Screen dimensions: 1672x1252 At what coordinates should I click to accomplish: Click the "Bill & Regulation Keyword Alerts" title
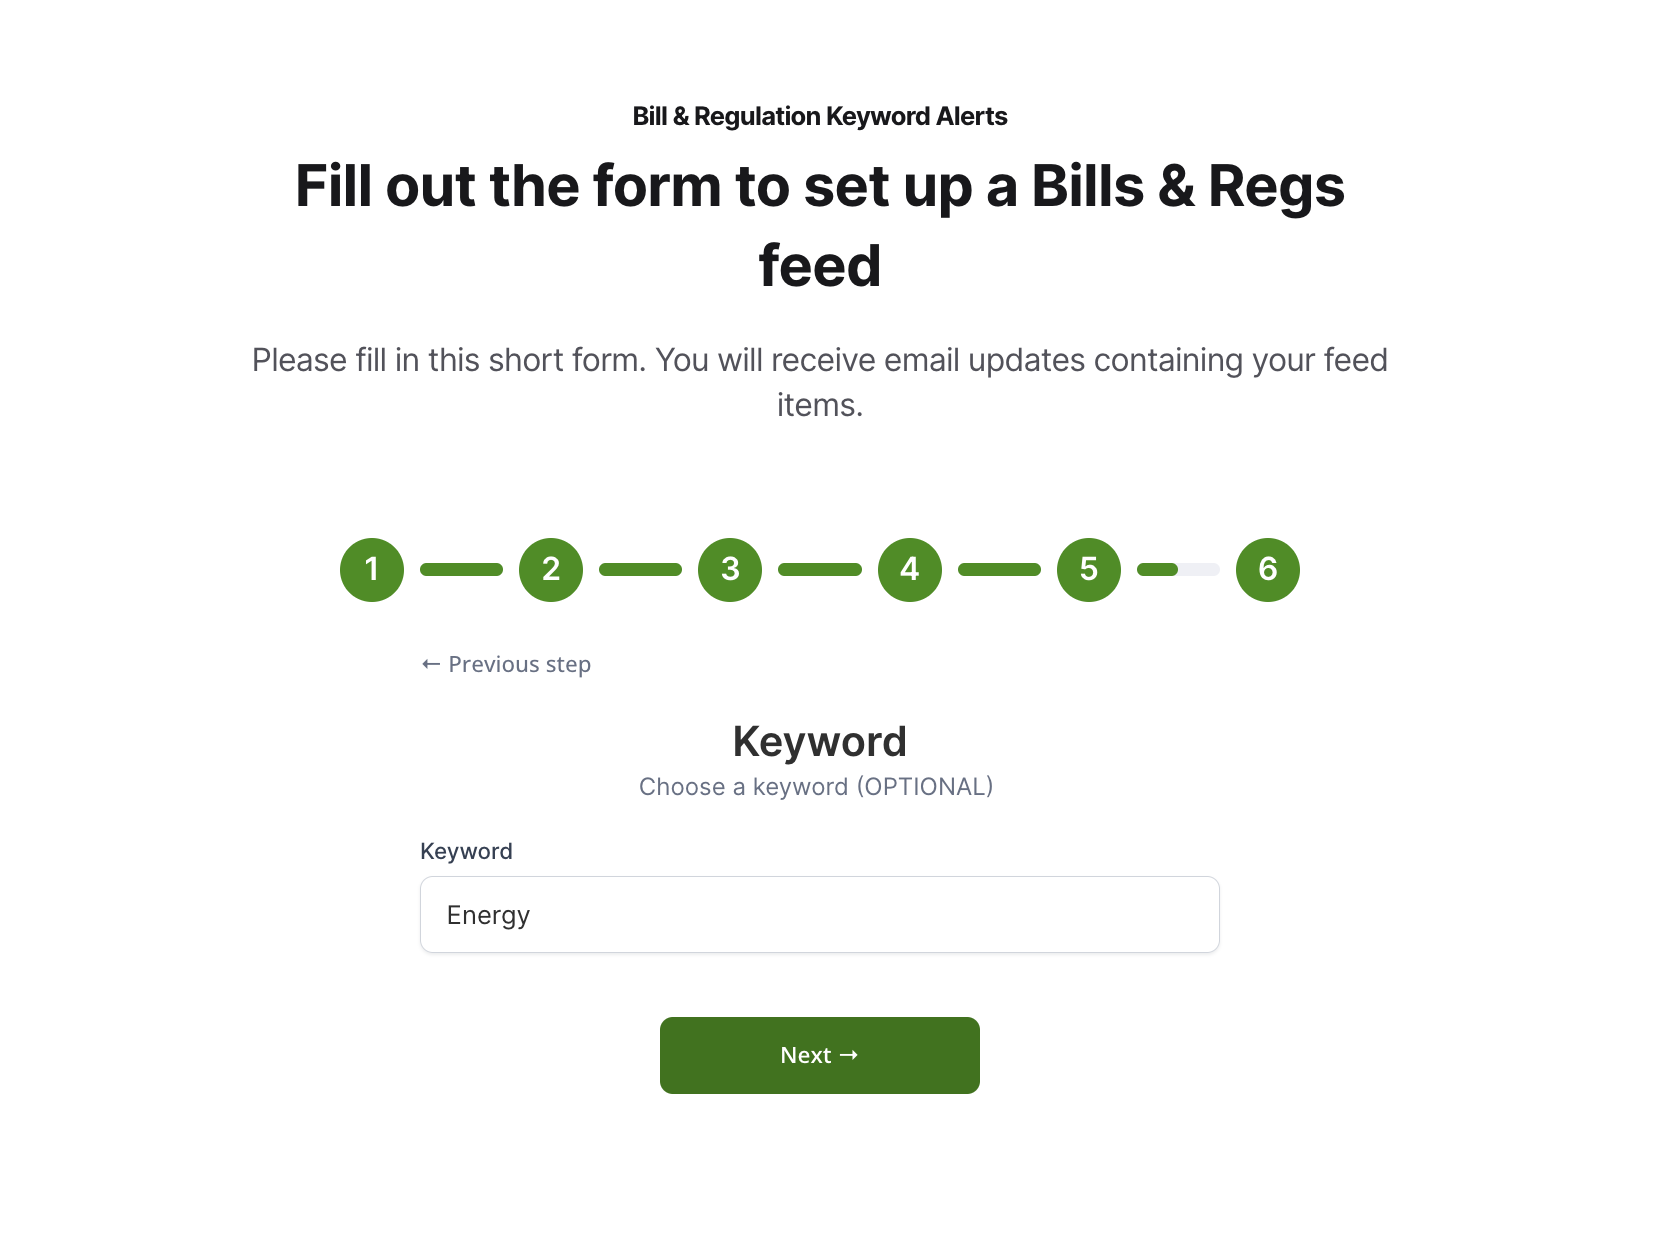[x=820, y=117]
